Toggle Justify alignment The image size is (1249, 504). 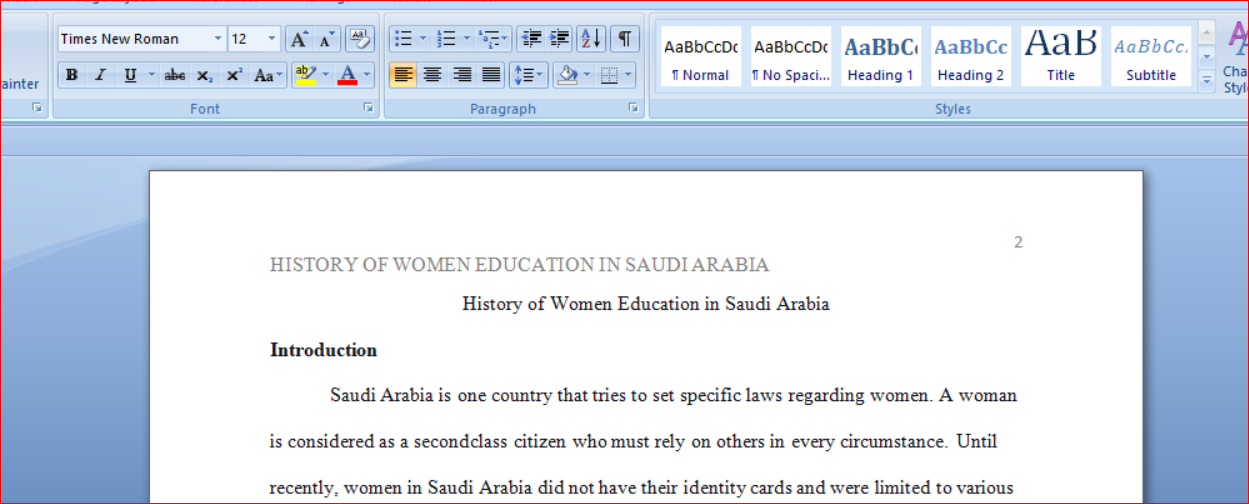[491, 75]
